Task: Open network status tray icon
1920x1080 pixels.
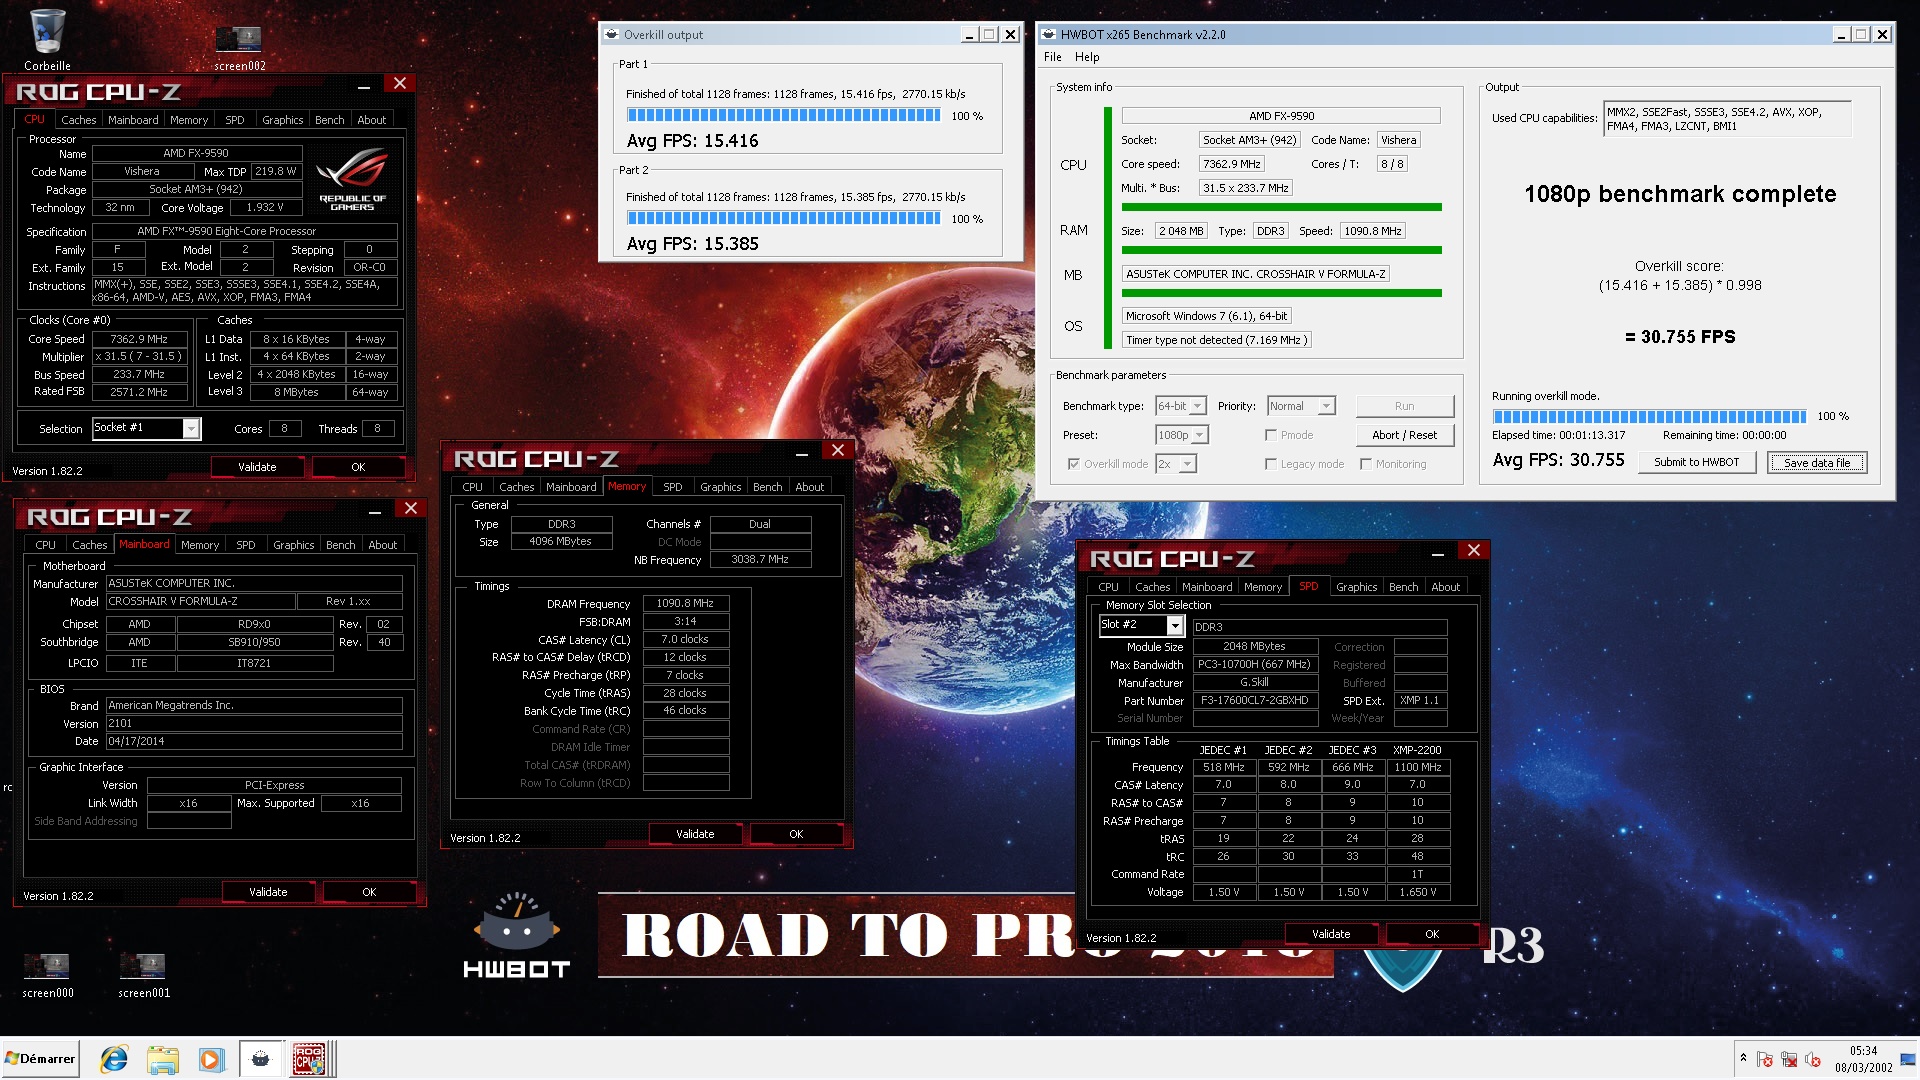Action: coord(1789,1060)
